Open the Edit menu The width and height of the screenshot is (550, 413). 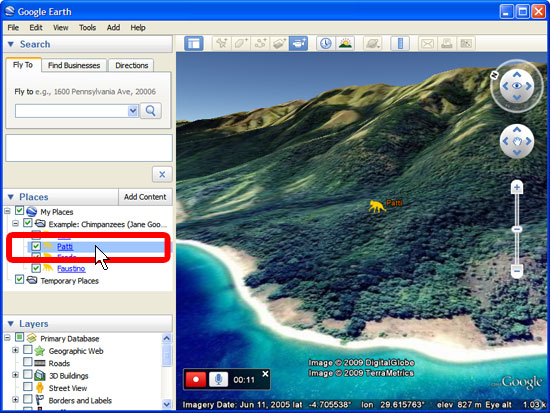pyautogui.click(x=36, y=27)
